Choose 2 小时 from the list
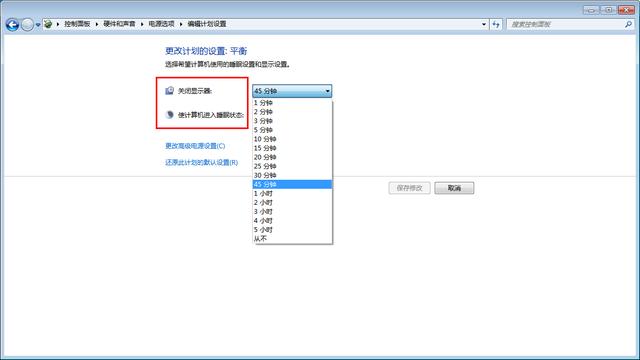Screen dimensions: 640x360 (292, 202)
